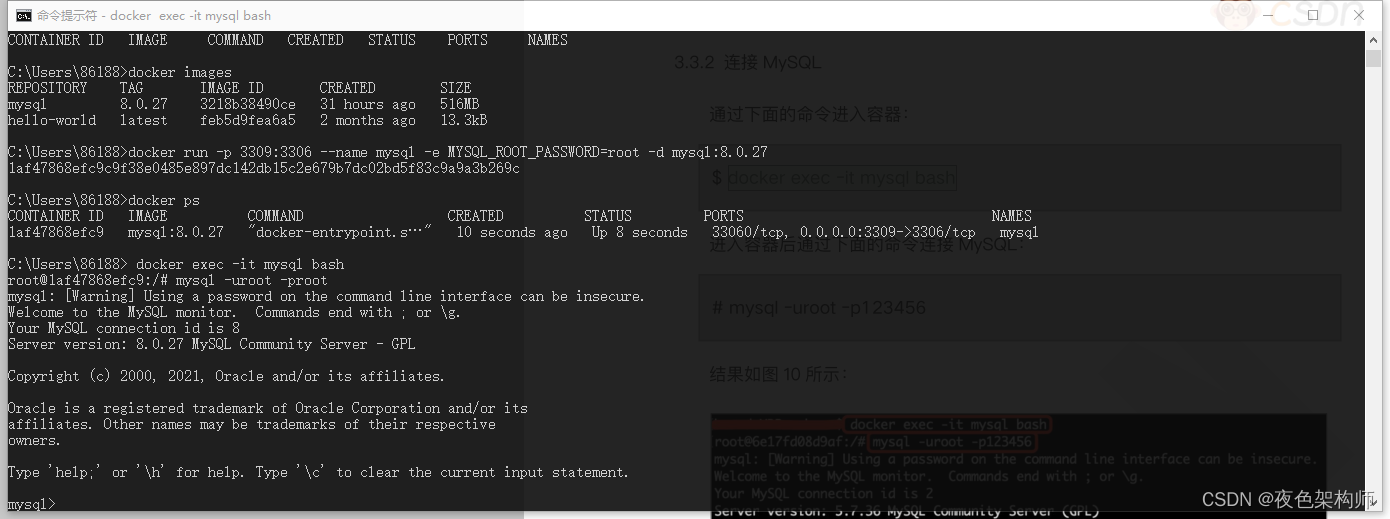Click the Command Prompt window title text
The image size is (1390, 519).
[154, 15]
